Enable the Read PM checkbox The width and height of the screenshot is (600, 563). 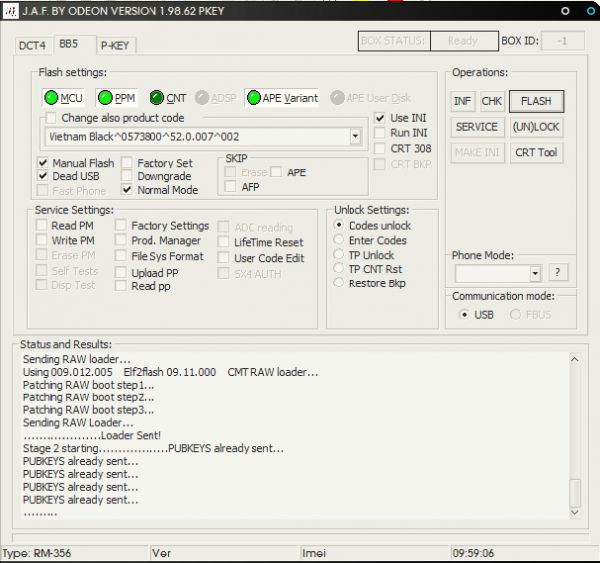41,225
